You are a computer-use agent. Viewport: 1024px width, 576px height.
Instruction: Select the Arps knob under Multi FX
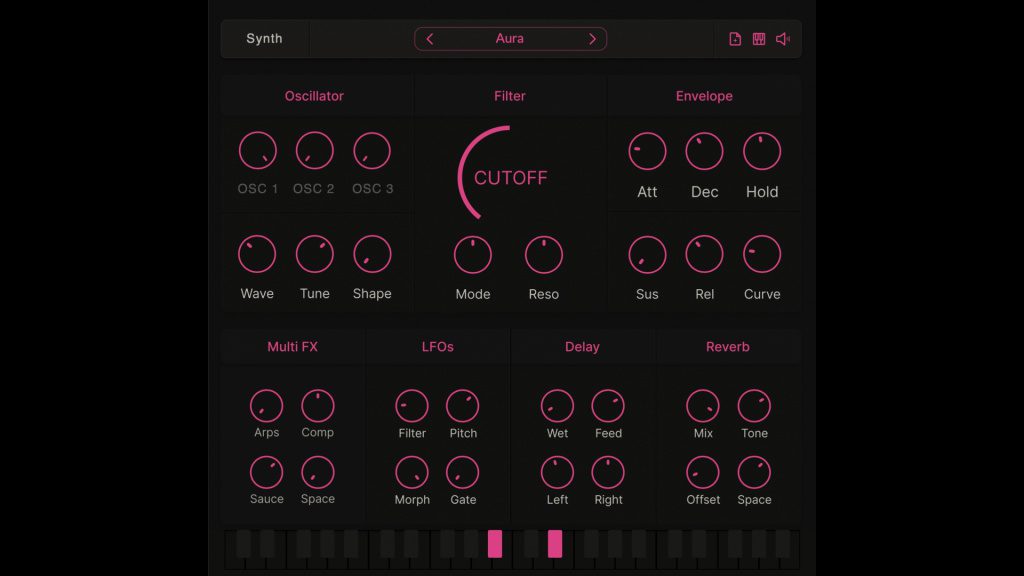point(266,405)
